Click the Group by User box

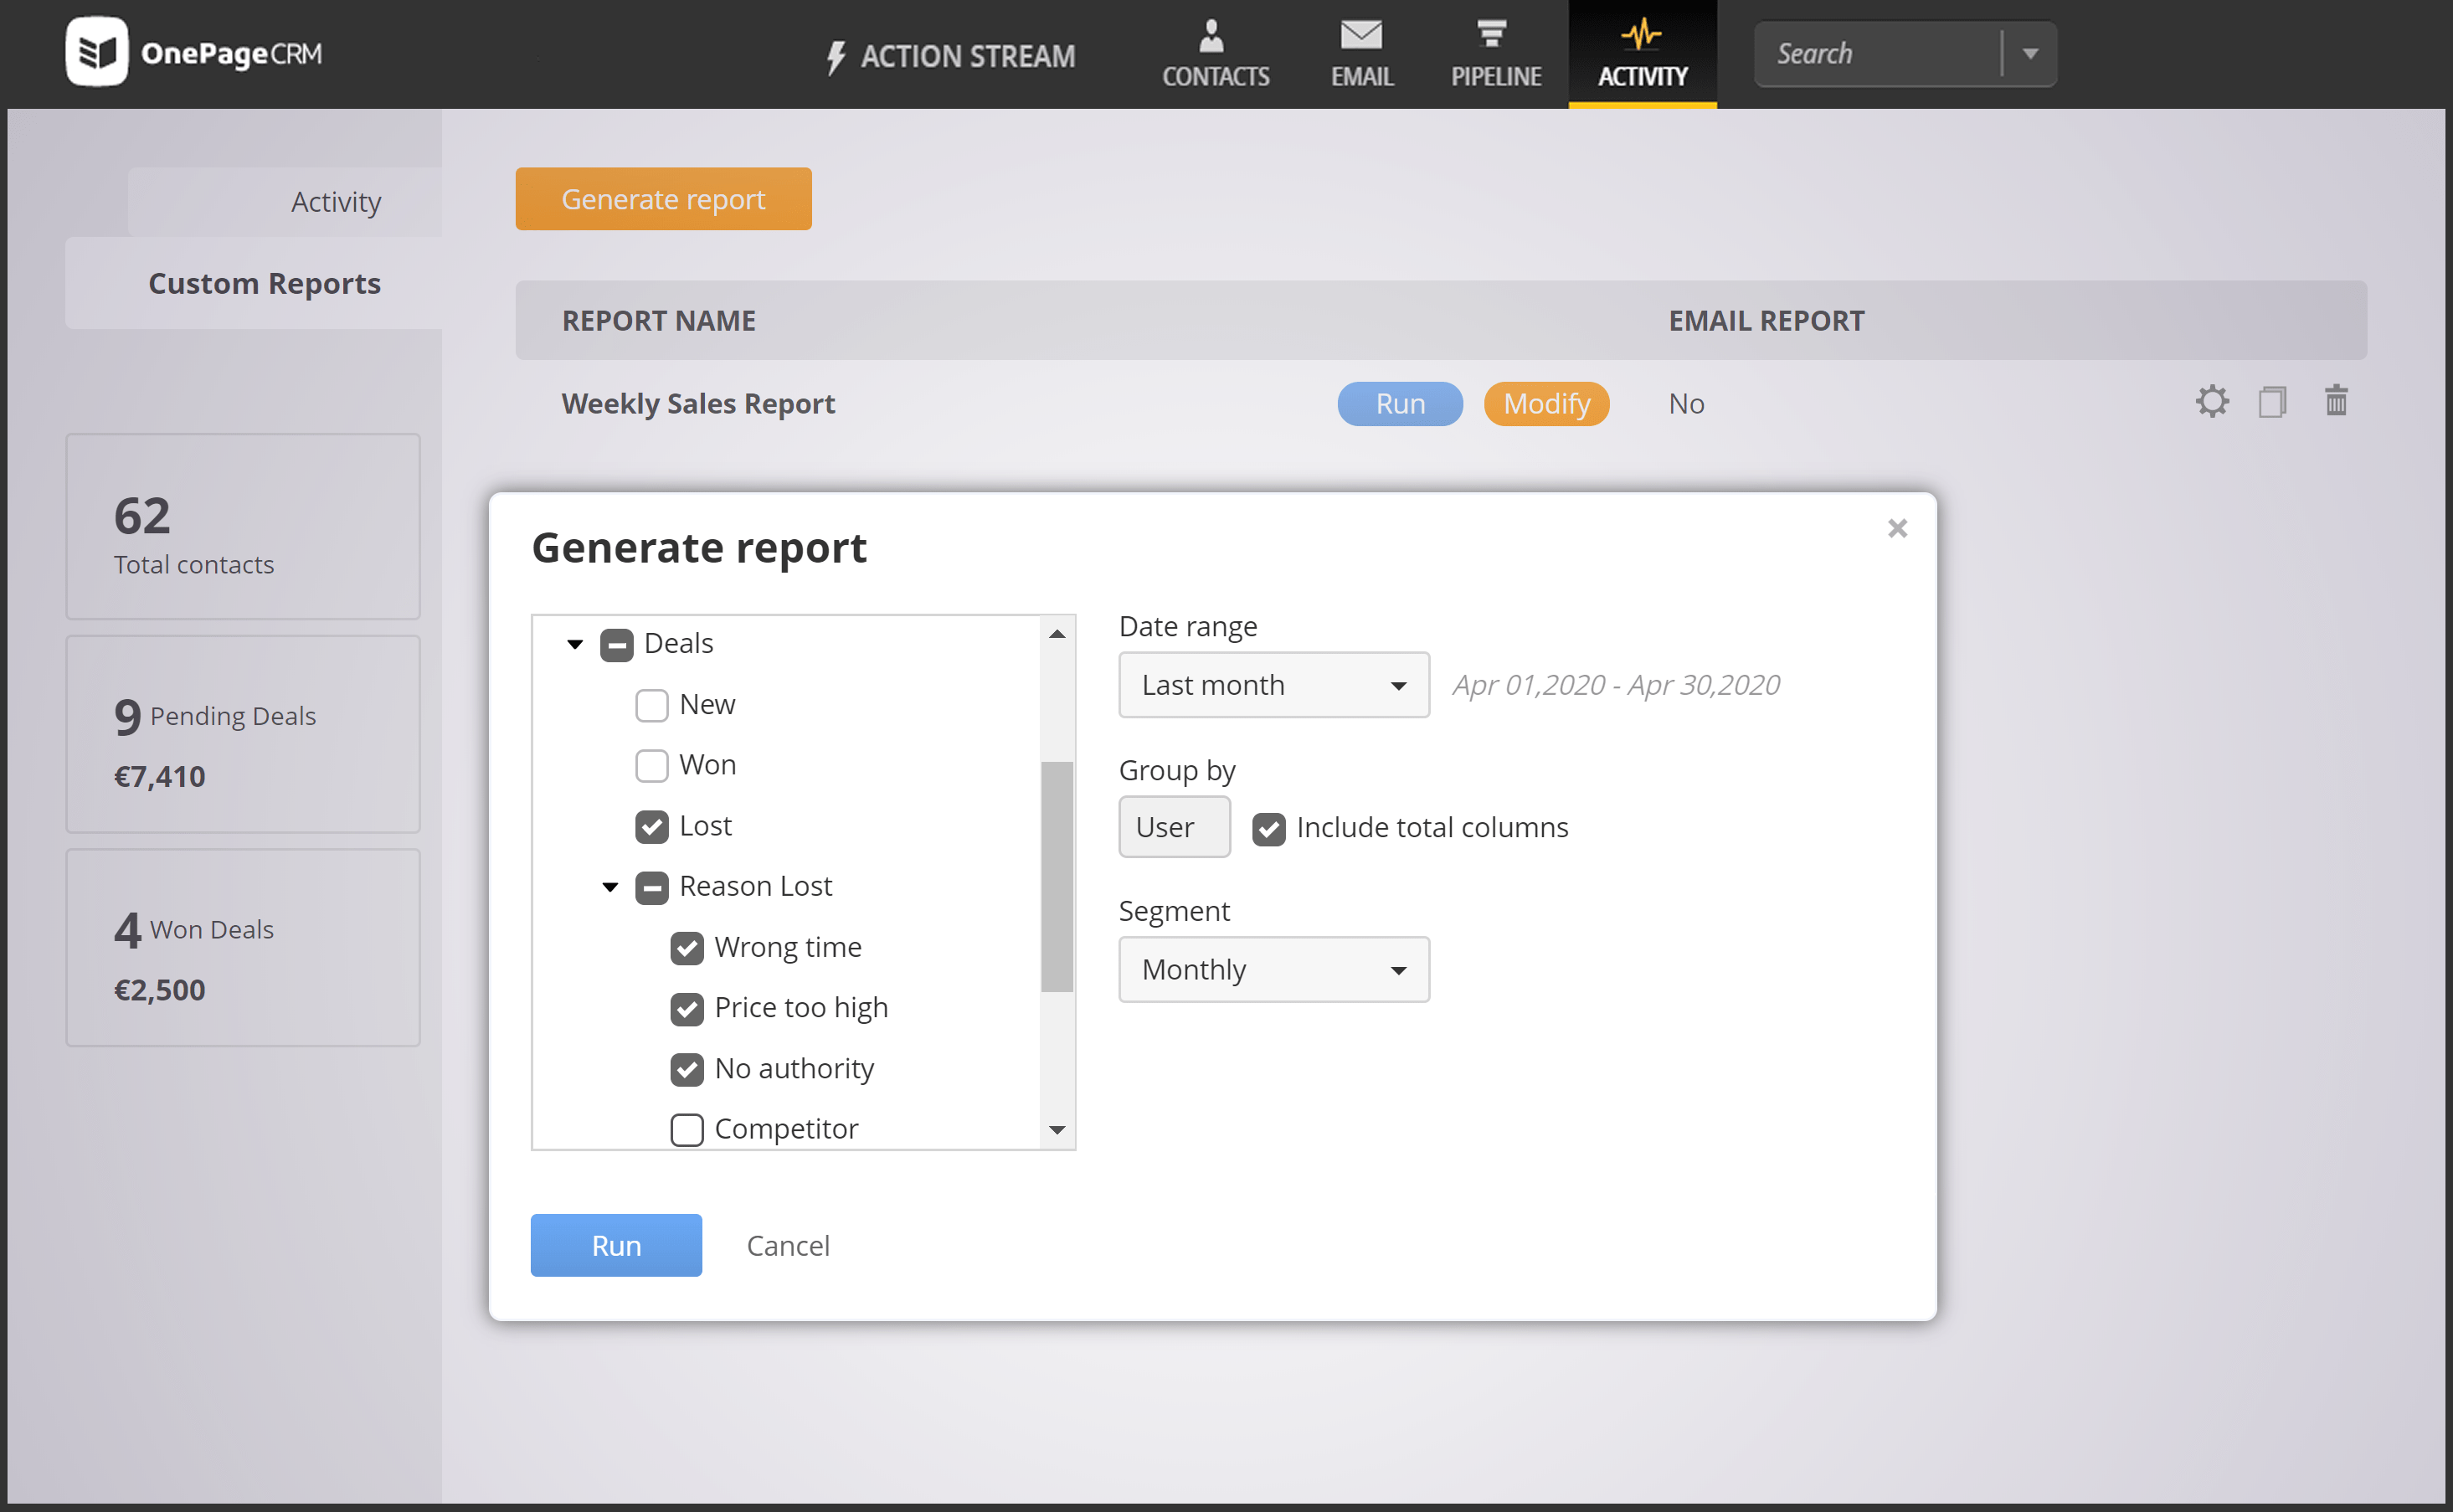(x=1174, y=827)
